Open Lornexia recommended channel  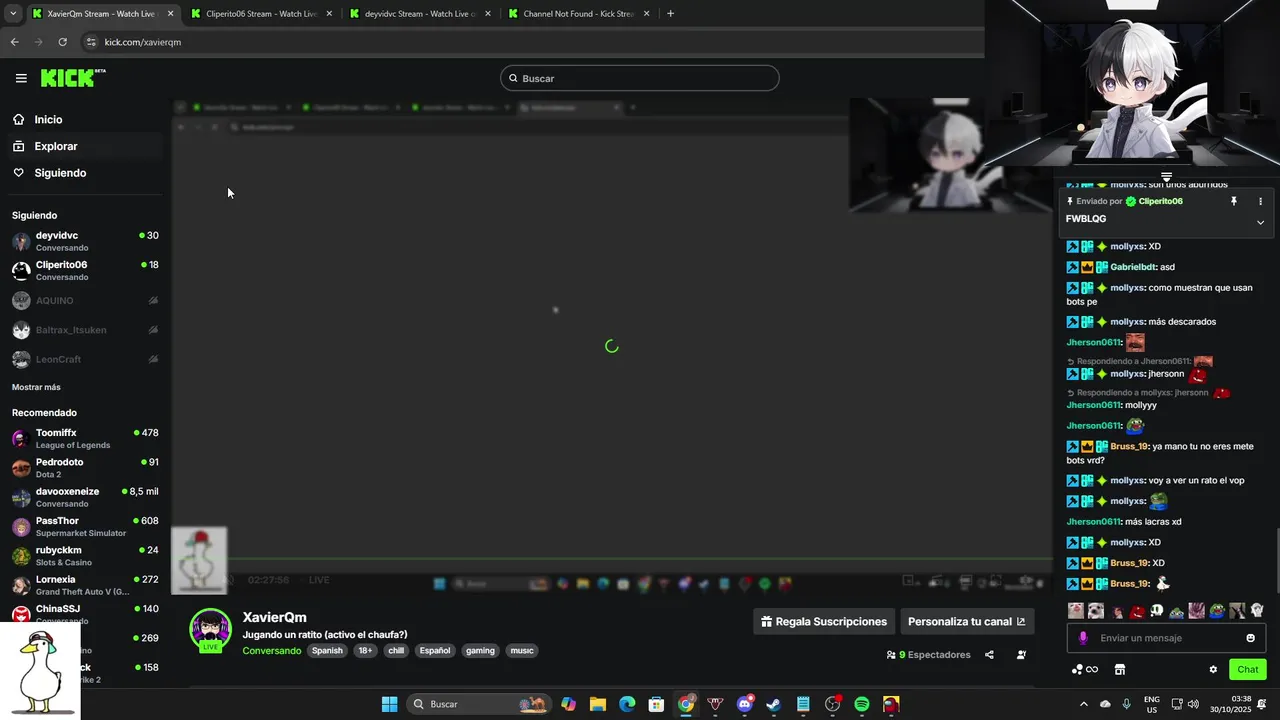(x=84, y=585)
